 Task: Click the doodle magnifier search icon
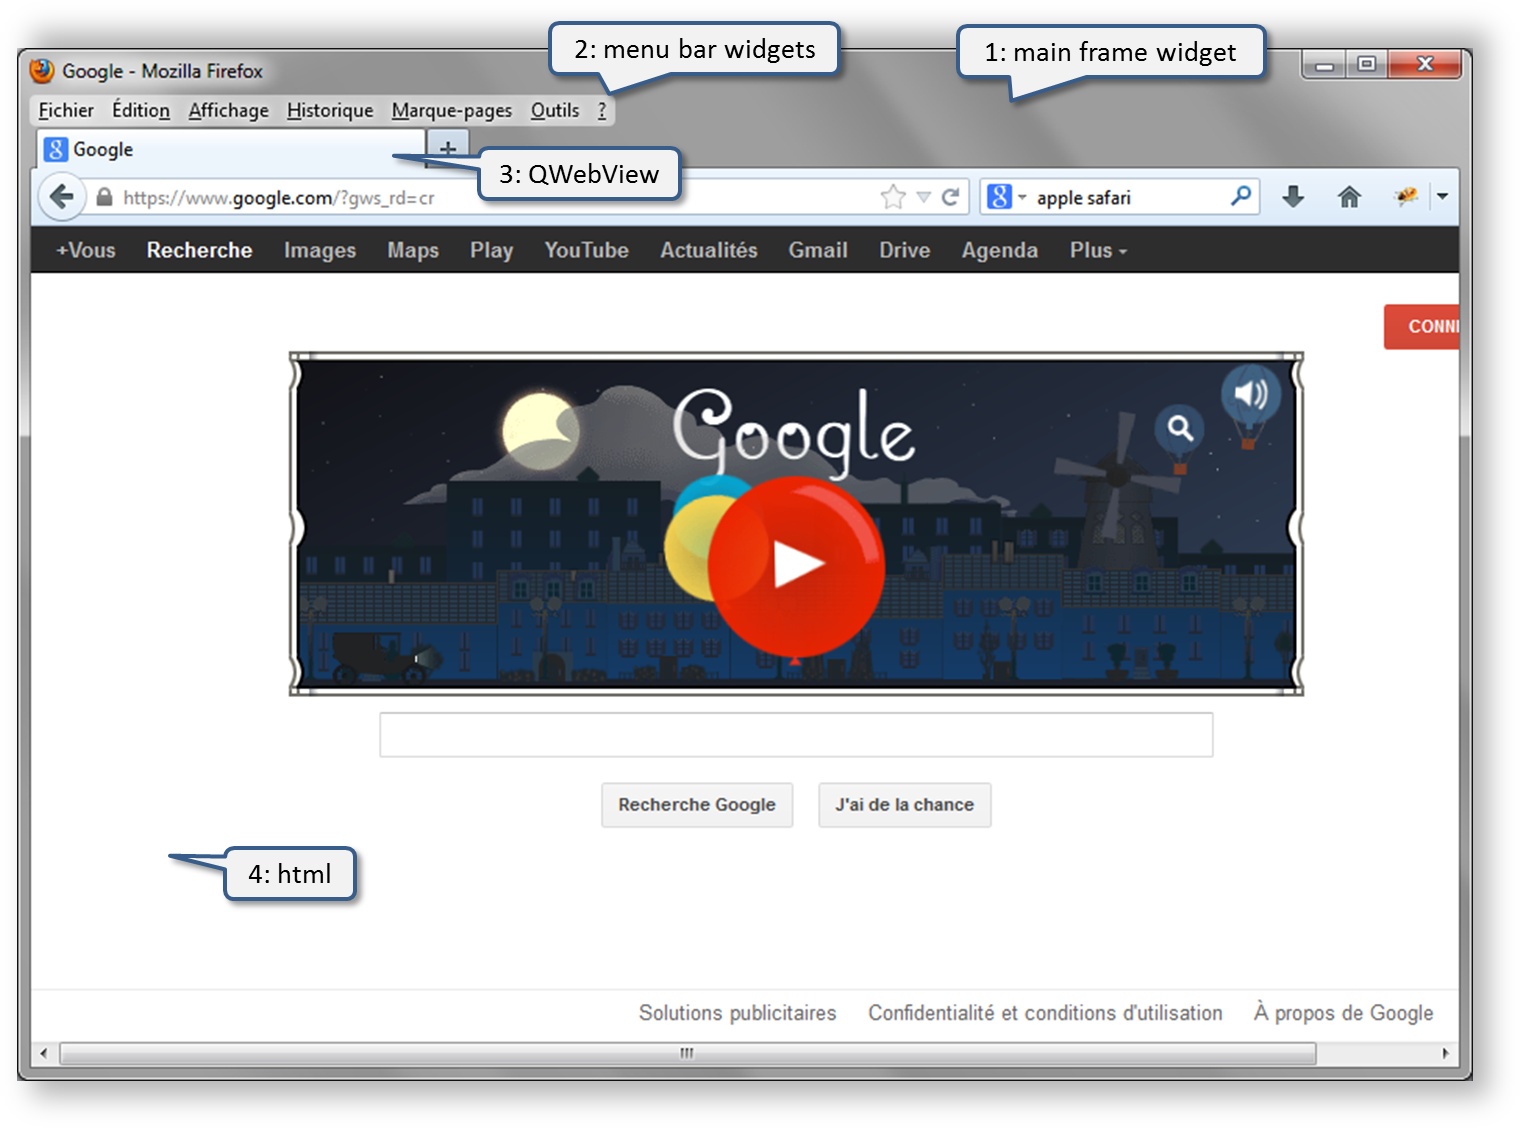pyautogui.click(x=1180, y=428)
